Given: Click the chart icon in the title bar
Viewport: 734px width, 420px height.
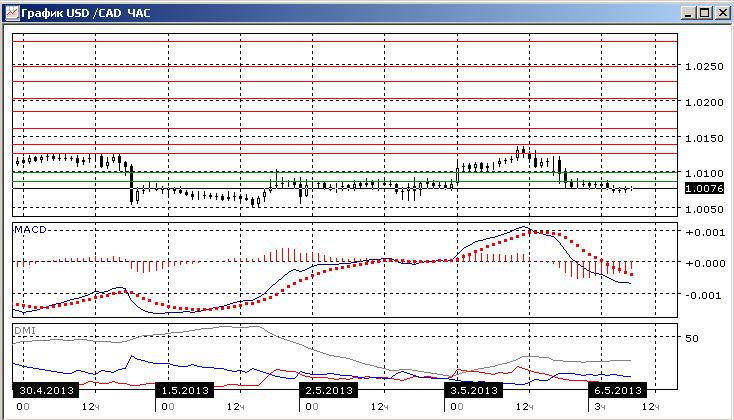Looking at the screenshot, I should pyautogui.click(x=12, y=13).
